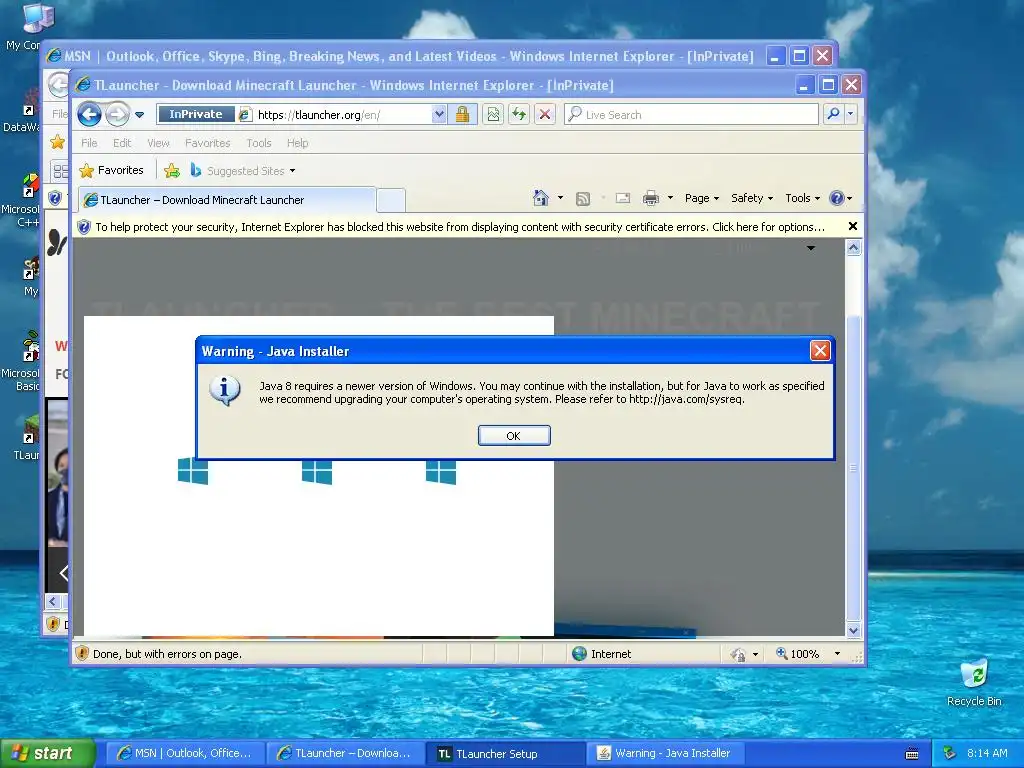Stop loading with the red X icon
This screenshot has width=1024, height=768.
tap(545, 114)
